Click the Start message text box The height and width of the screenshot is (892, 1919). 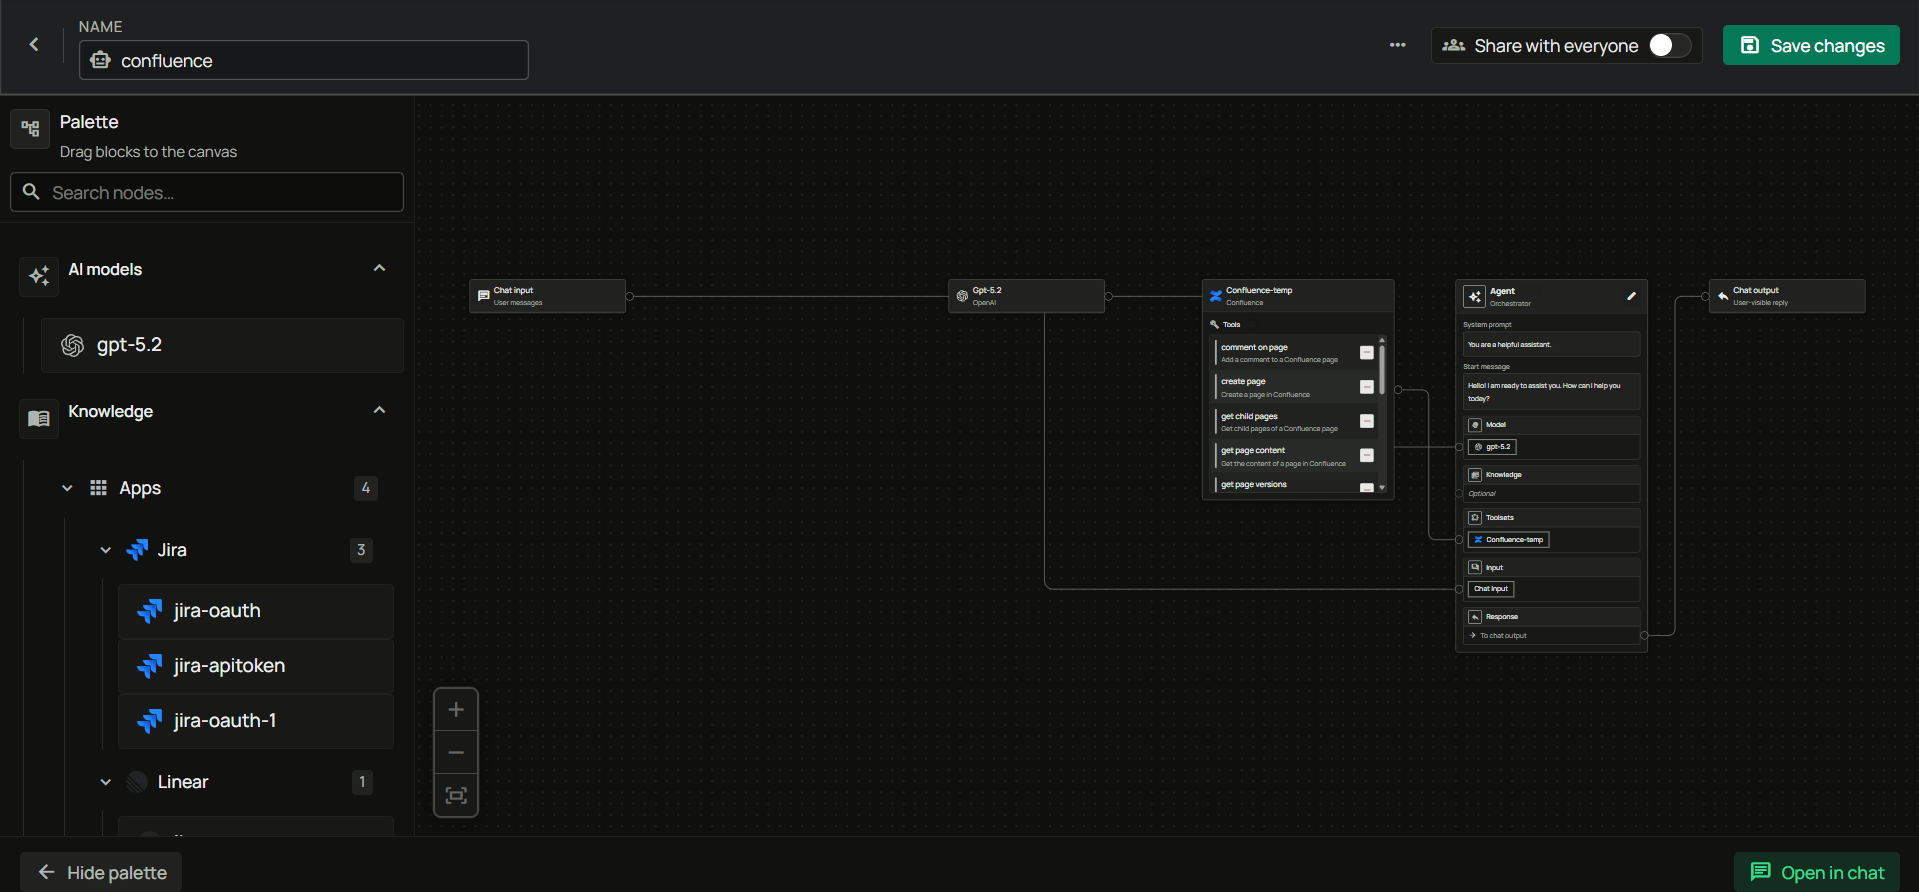coord(1551,392)
